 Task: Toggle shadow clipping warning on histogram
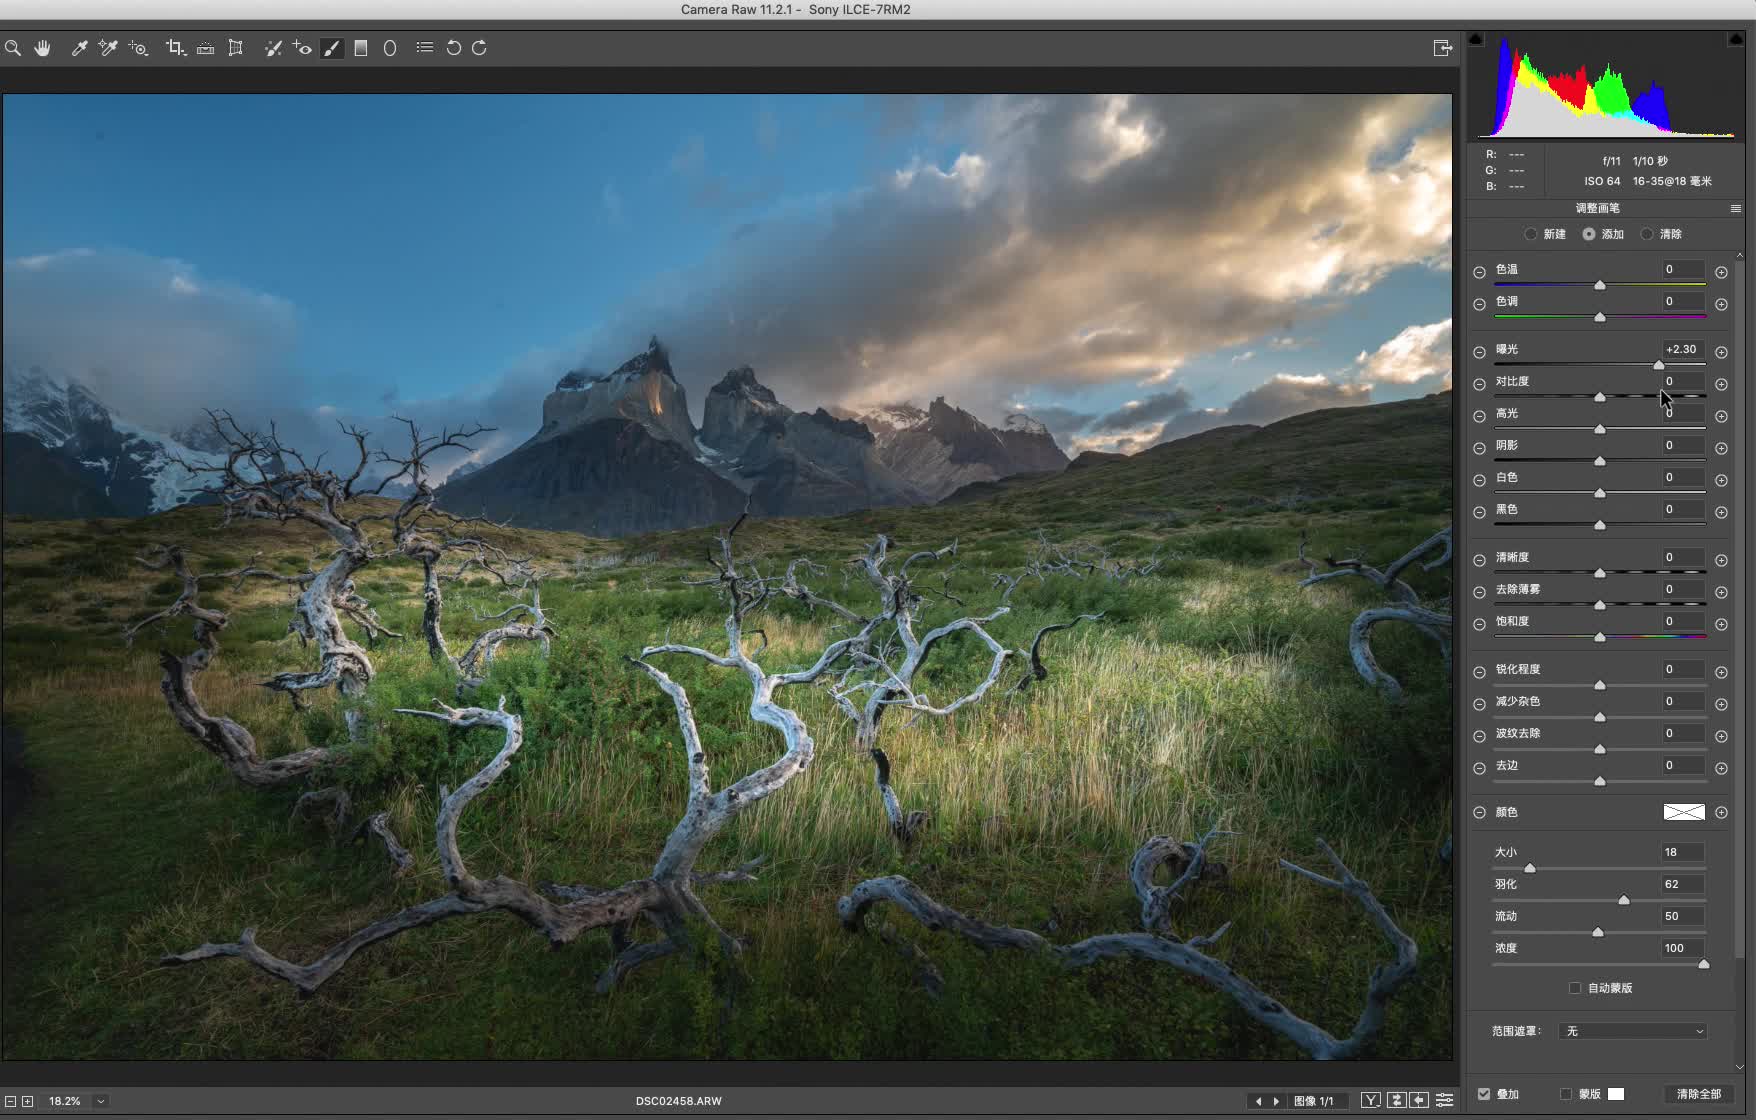1476,39
